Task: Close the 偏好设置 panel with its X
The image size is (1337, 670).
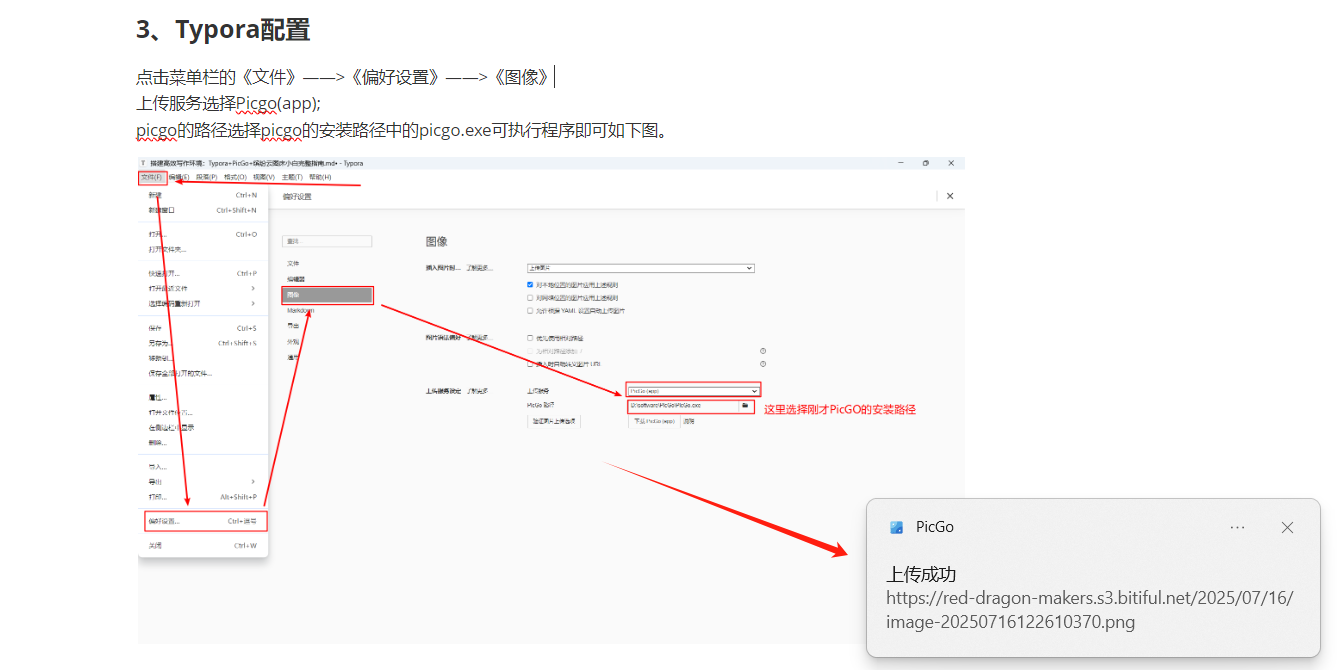Action: [949, 196]
